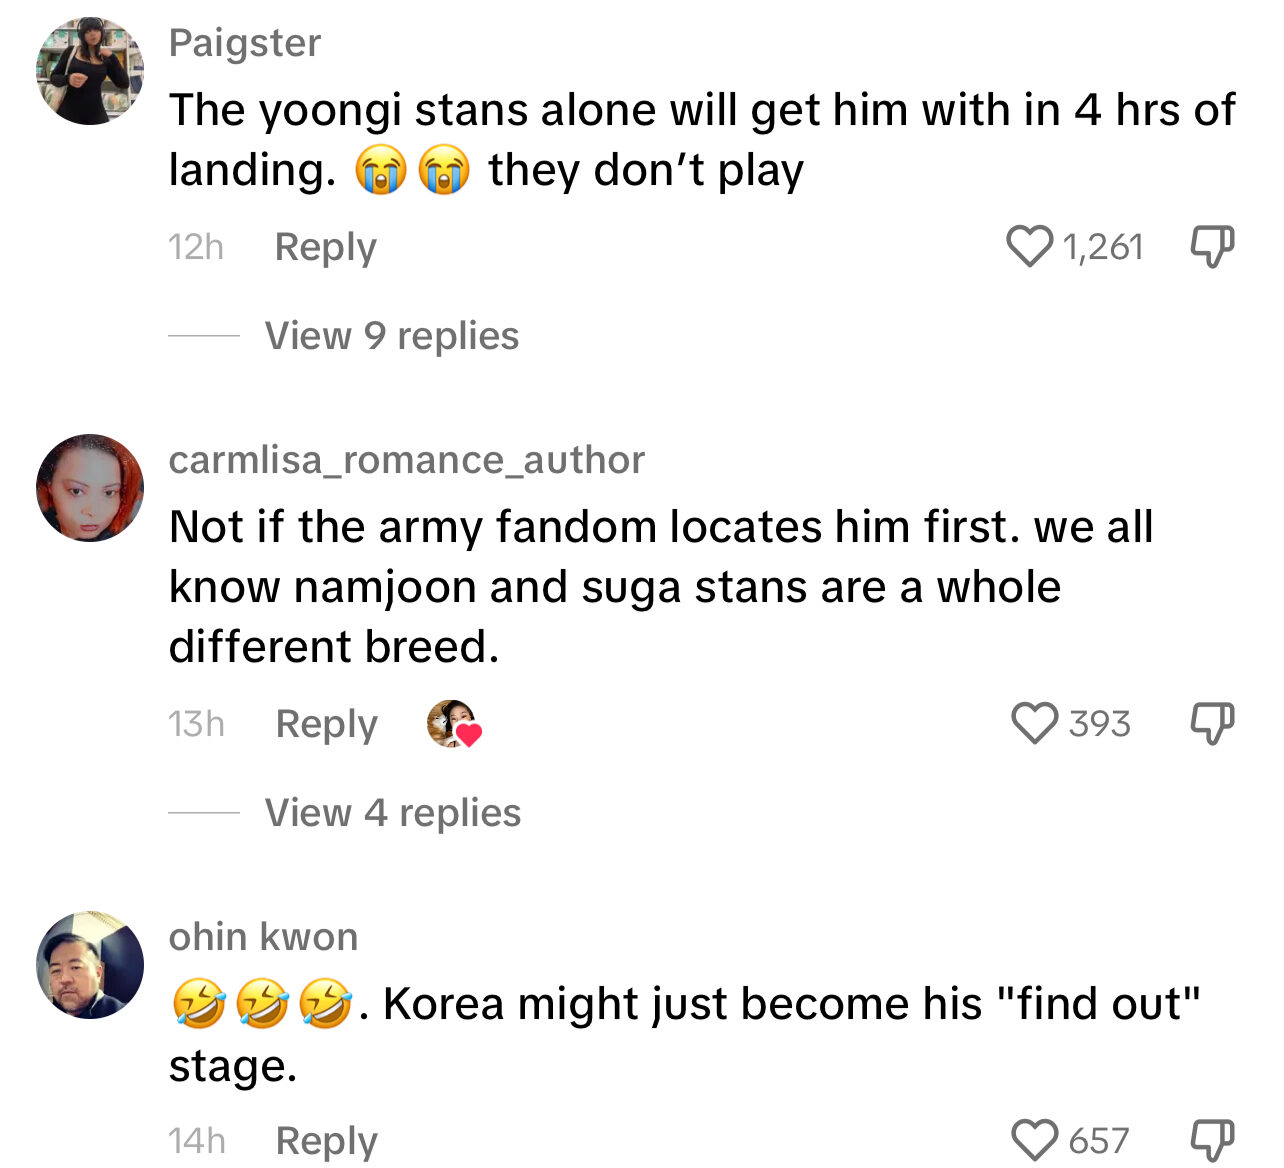Visit Paigster's profile via username

(x=245, y=43)
